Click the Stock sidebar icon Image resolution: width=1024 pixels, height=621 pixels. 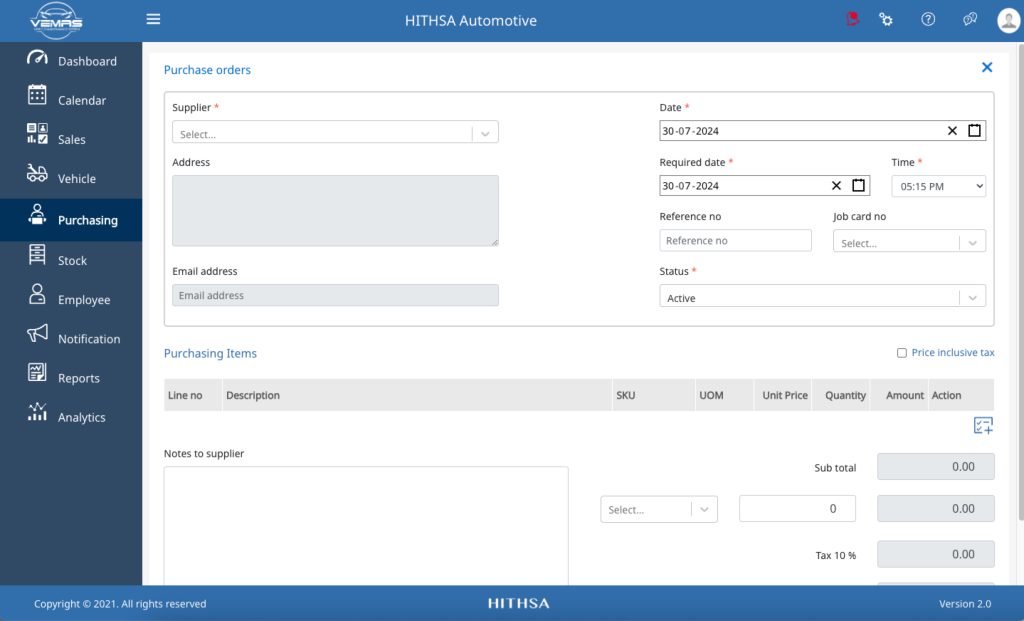(x=37, y=255)
